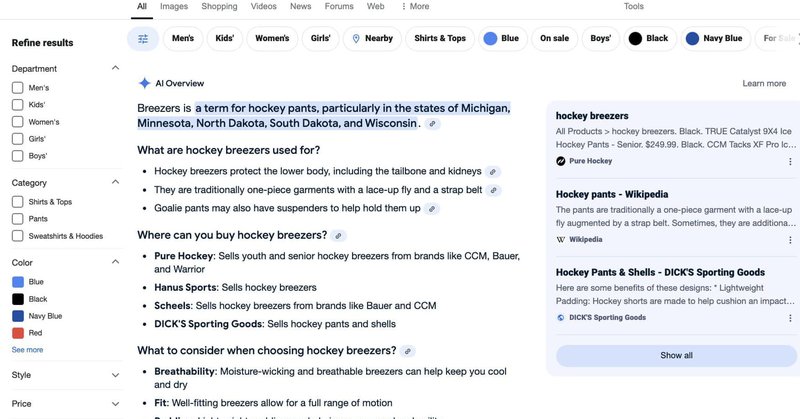Open hockey breezers Pure Hockey result
The image size is (800, 419).
click(x=592, y=116)
